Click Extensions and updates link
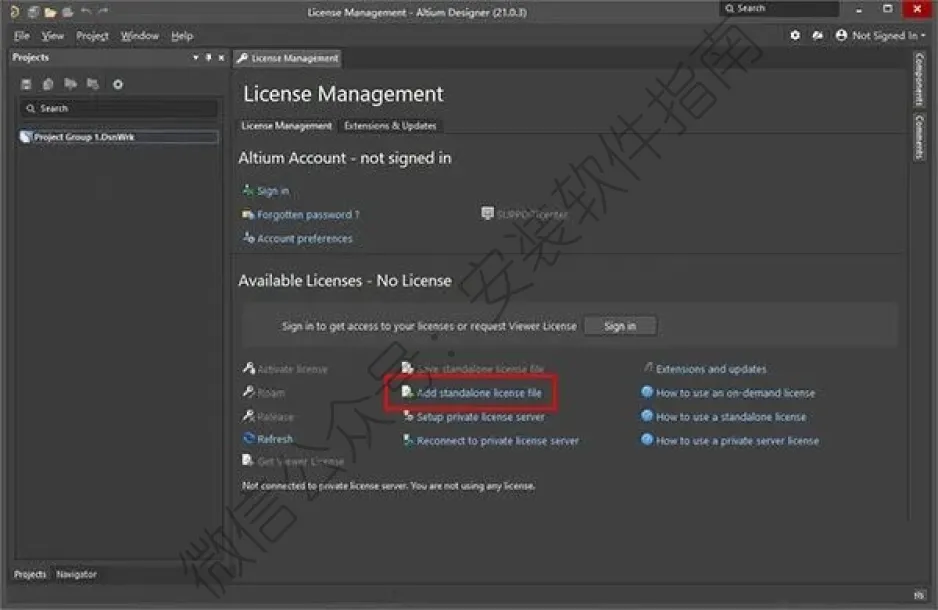 pos(711,369)
